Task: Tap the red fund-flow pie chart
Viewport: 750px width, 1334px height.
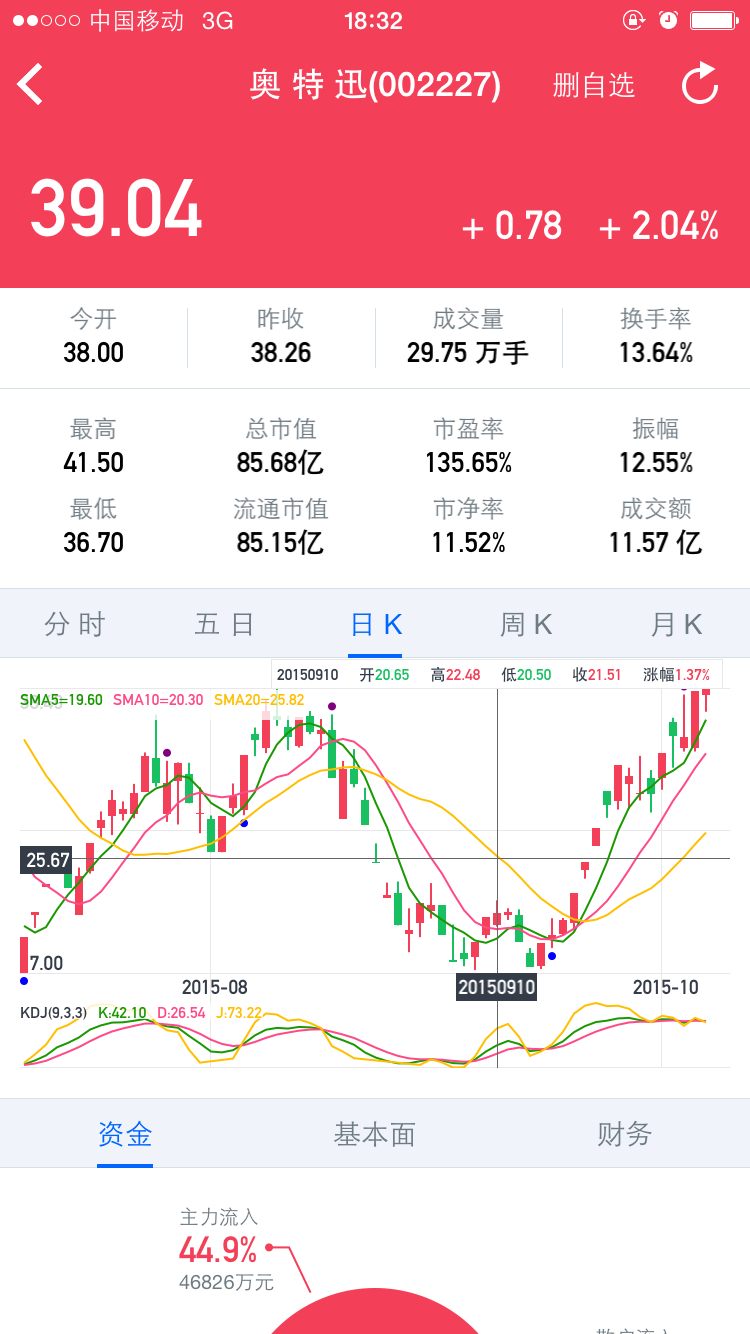Action: [x=375, y=1312]
